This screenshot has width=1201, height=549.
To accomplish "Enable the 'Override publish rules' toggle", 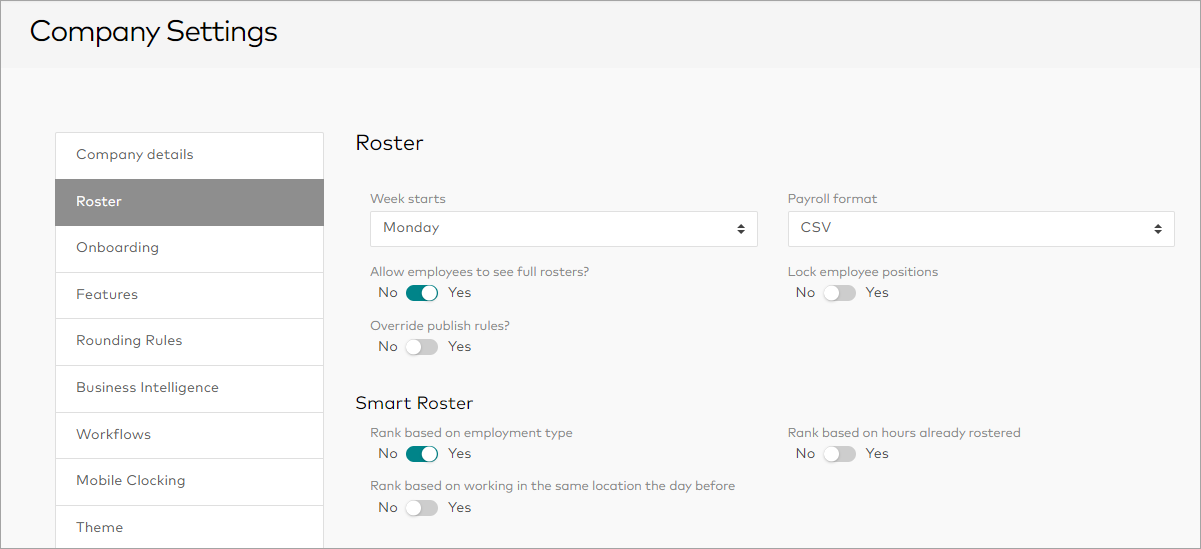I will point(422,347).
